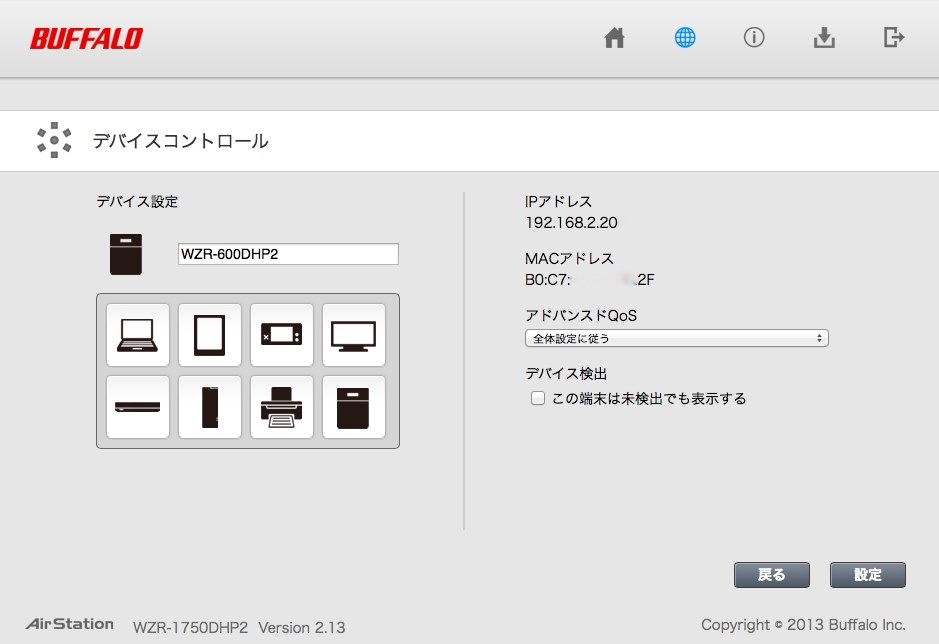
Task: Click the この端末は未検出でも表示する label
Action: [x=649, y=398]
